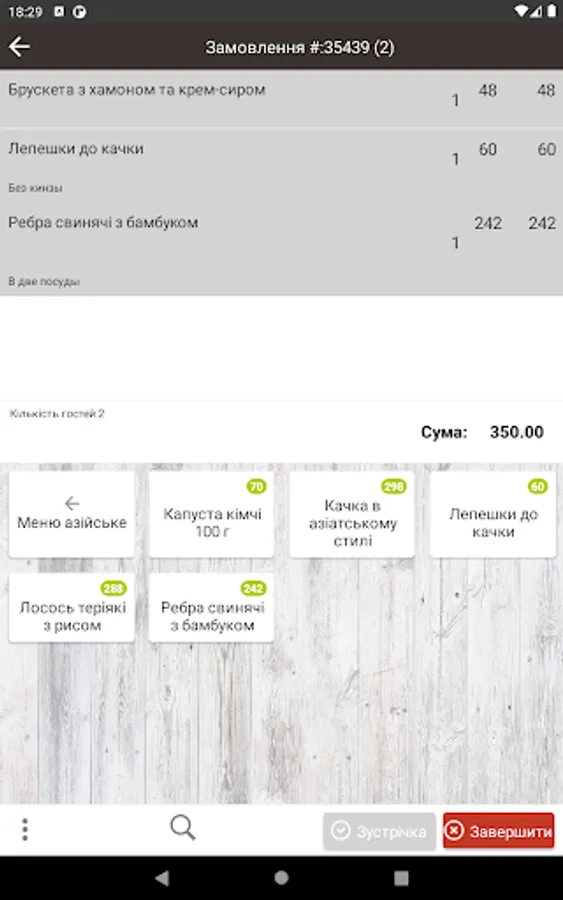Tap the green 298 price badge
Screen dimensions: 563x900
click(x=394, y=486)
